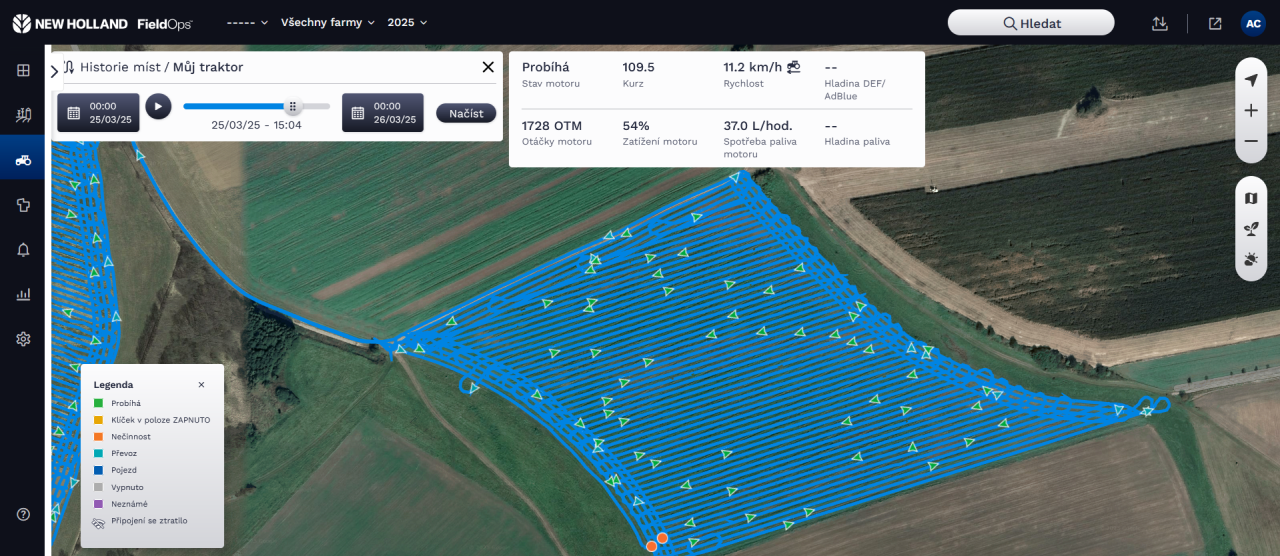Image resolution: width=1280 pixels, height=556 pixels.
Task: Toggle the map layers icon
Action: [1251, 198]
